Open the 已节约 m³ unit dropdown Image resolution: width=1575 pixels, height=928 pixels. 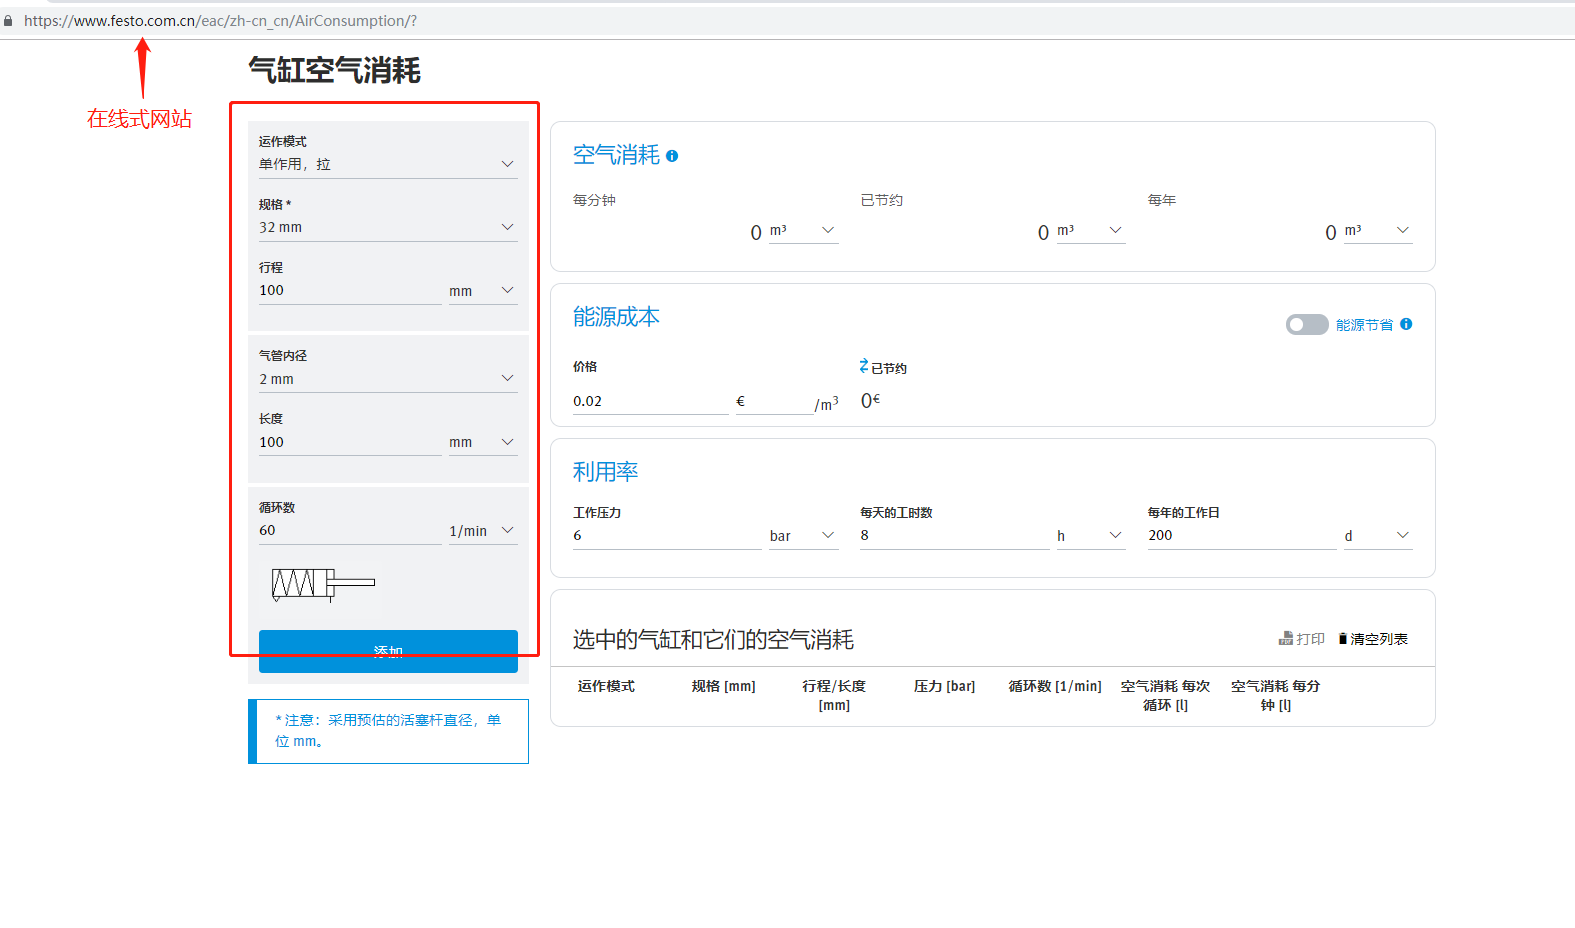pos(1091,231)
